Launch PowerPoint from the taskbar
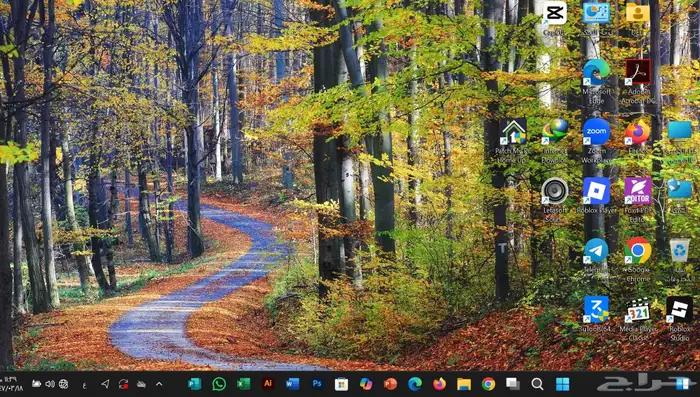The image size is (700, 397). (390, 384)
